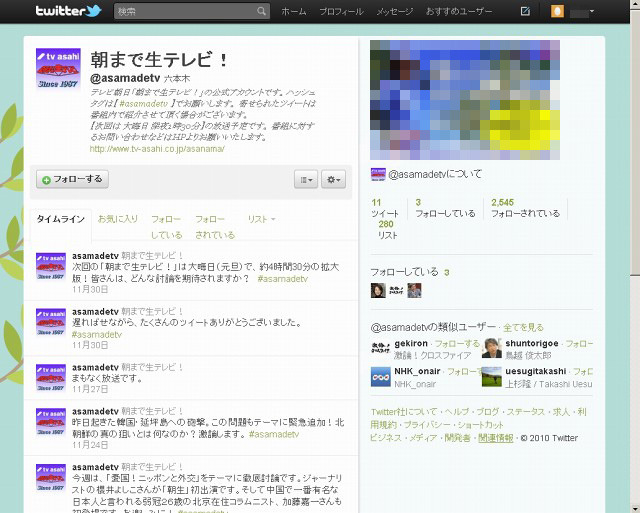The image size is (640, 513).
Task: Go to ホーム in navigation bar
Action: (293, 11)
